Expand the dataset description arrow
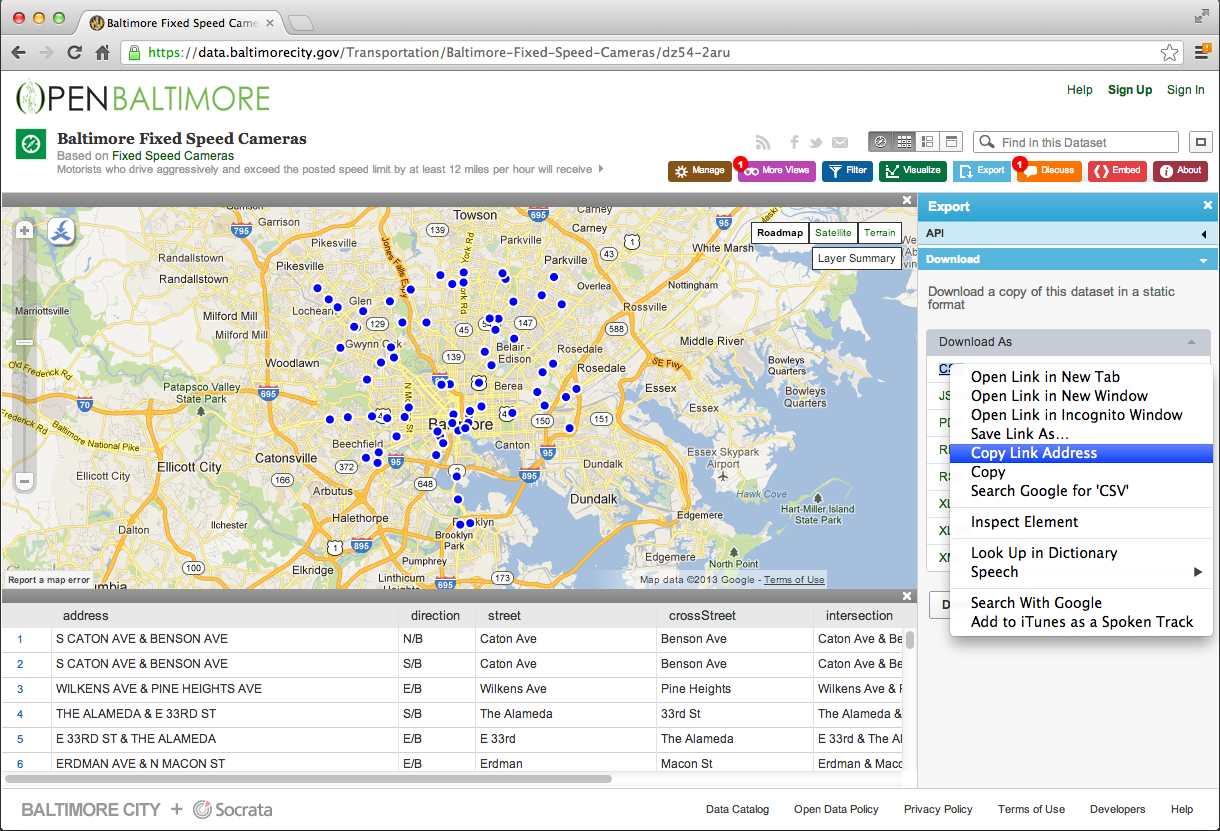The image size is (1220, 831). (601, 169)
